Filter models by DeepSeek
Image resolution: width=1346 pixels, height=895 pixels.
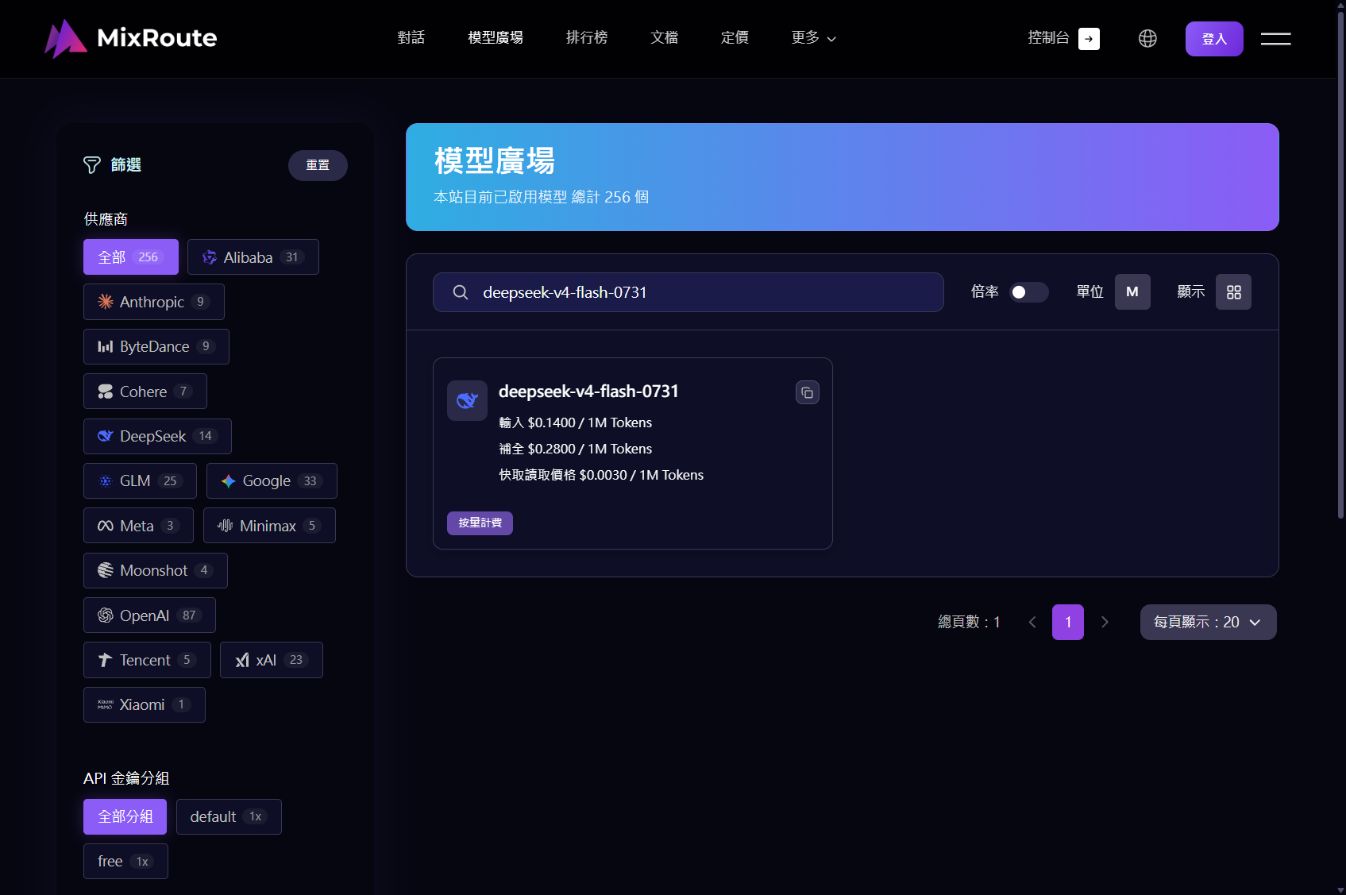point(157,436)
